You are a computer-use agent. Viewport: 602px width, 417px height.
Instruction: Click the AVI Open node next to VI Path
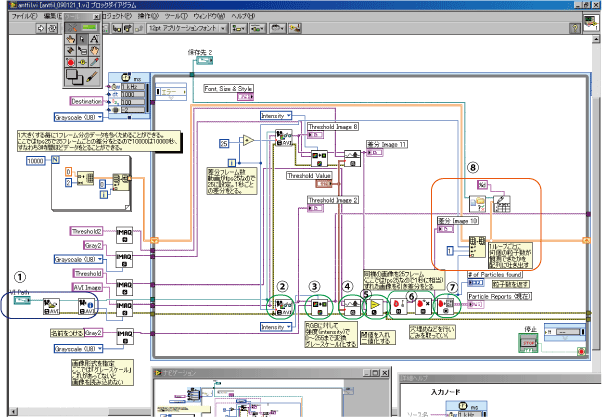coord(51,306)
